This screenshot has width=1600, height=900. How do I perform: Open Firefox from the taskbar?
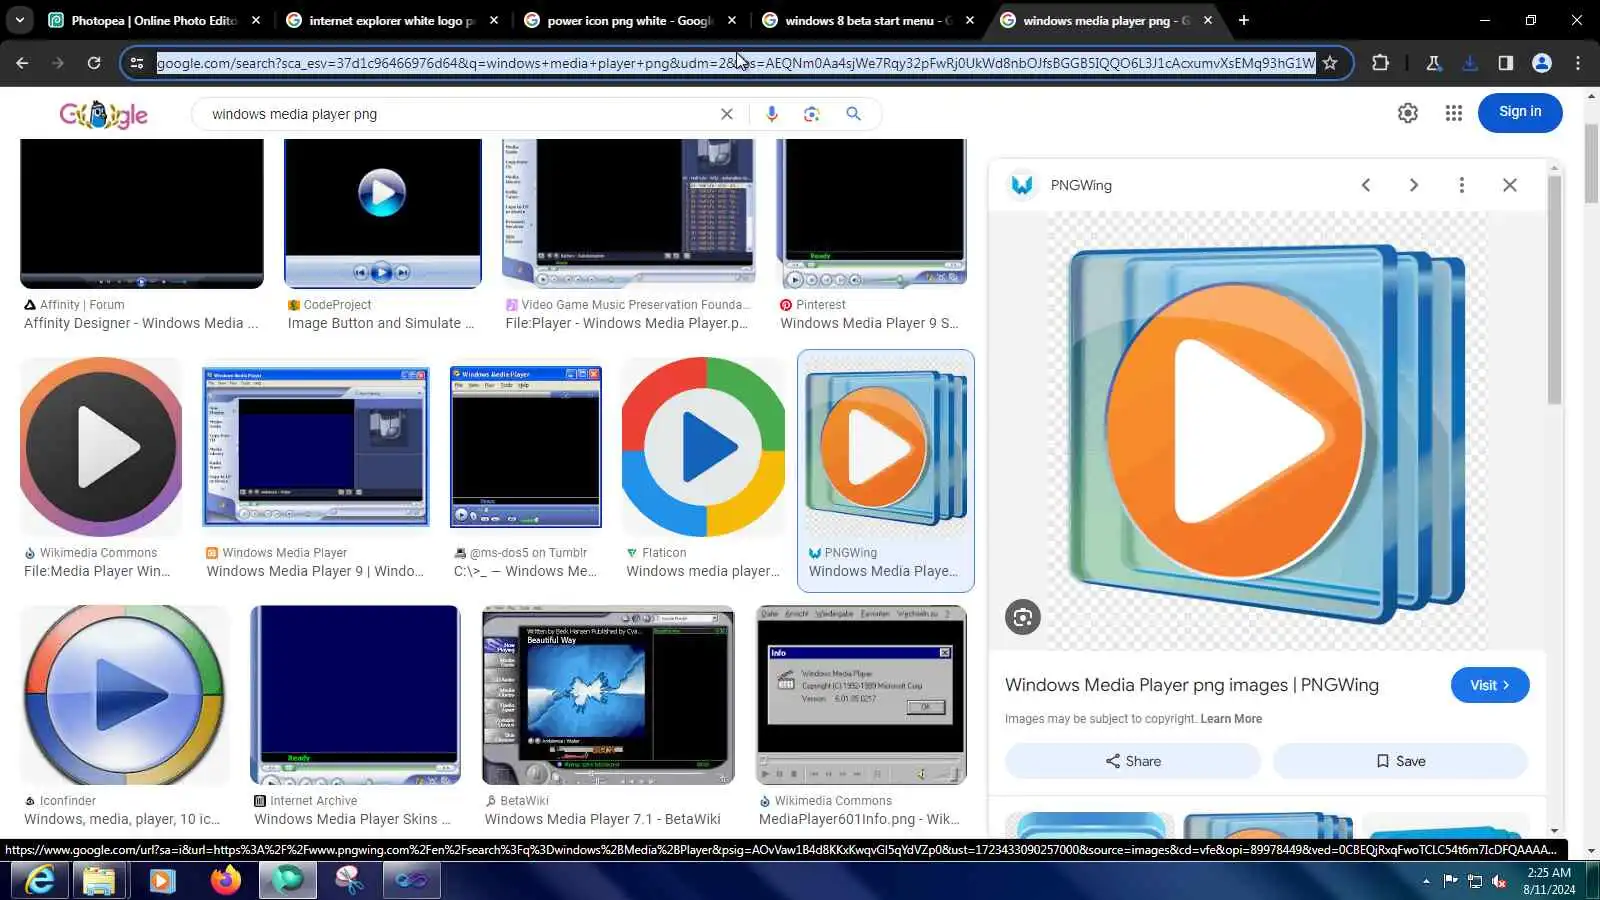pyautogui.click(x=225, y=880)
